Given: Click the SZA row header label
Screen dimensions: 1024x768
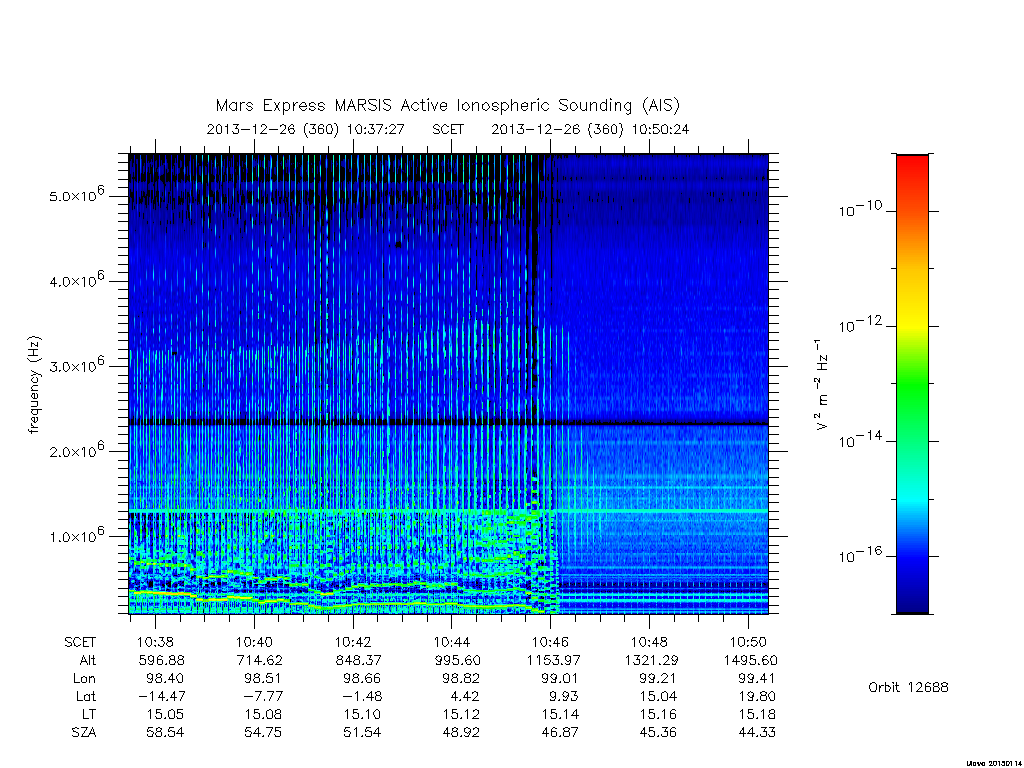Looking at the screenshot, I should (84, 733).
